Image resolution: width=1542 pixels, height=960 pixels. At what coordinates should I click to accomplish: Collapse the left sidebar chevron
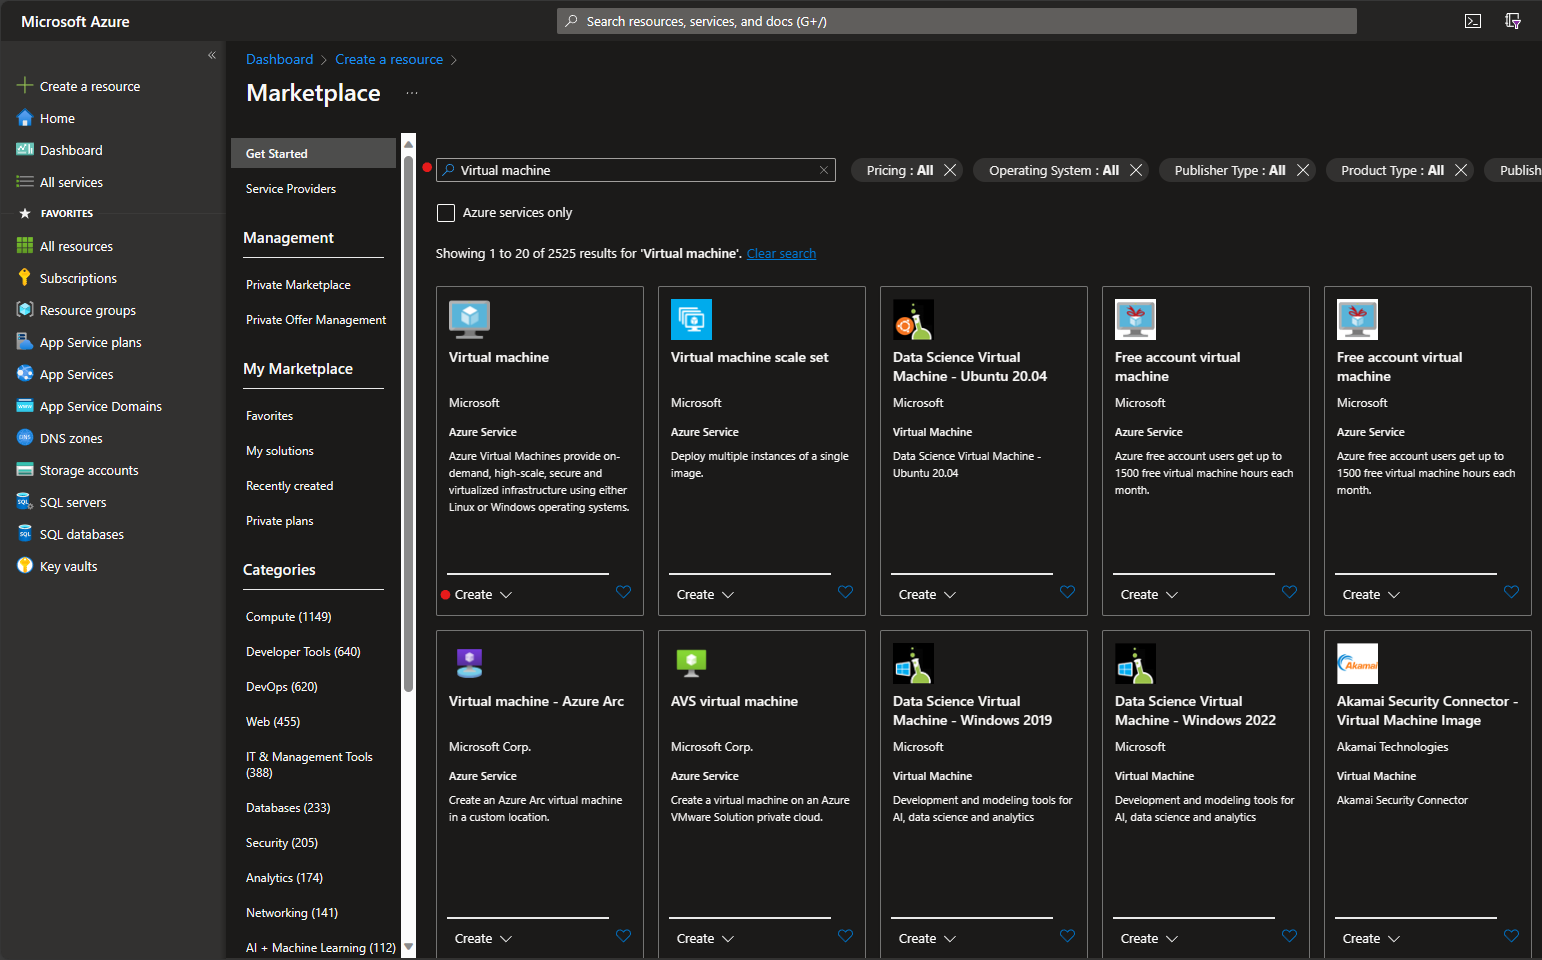coord(212,55)
